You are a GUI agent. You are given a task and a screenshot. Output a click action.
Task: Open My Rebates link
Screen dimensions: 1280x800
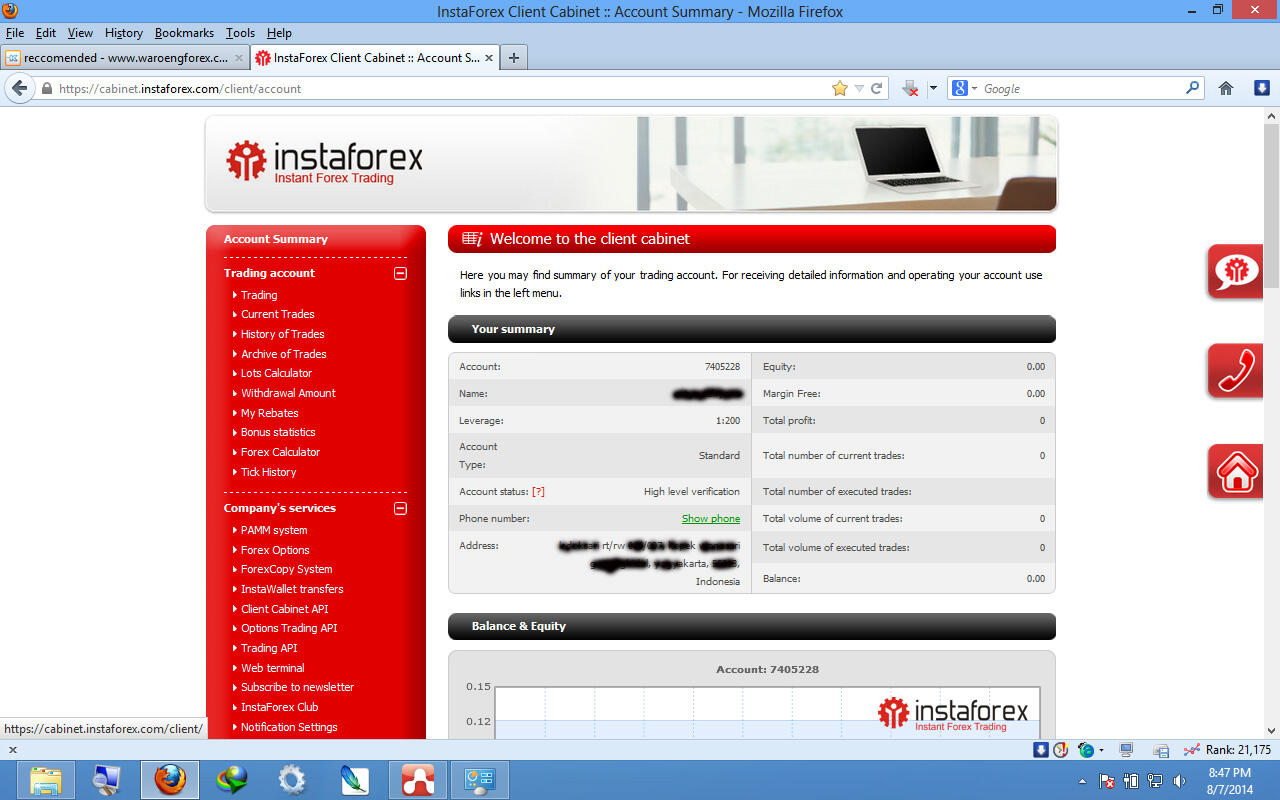269,413
